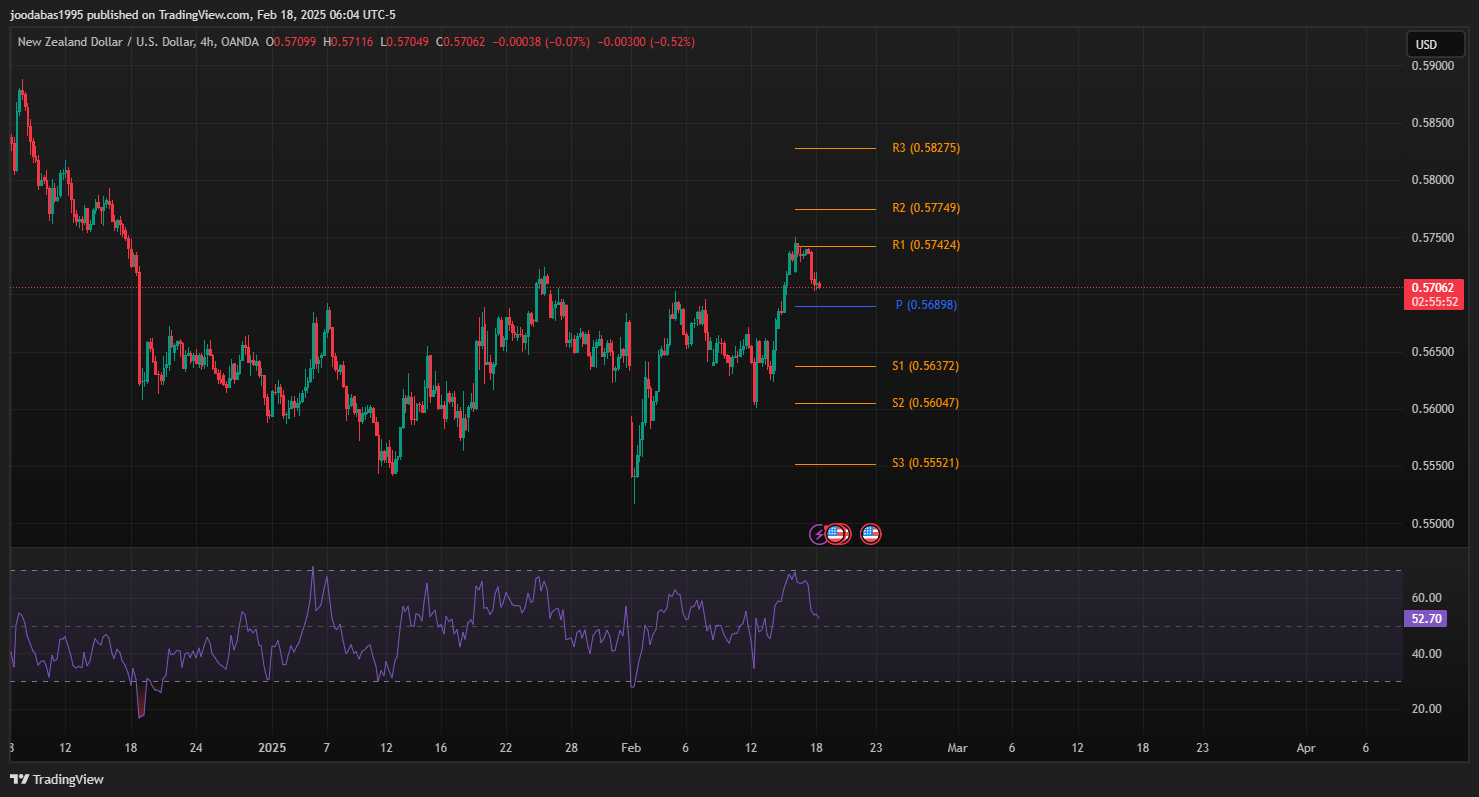Click the New Zealand Dollar / U.S. Dollar title
The image size is (1479, 797).
(x=106, y=42)
